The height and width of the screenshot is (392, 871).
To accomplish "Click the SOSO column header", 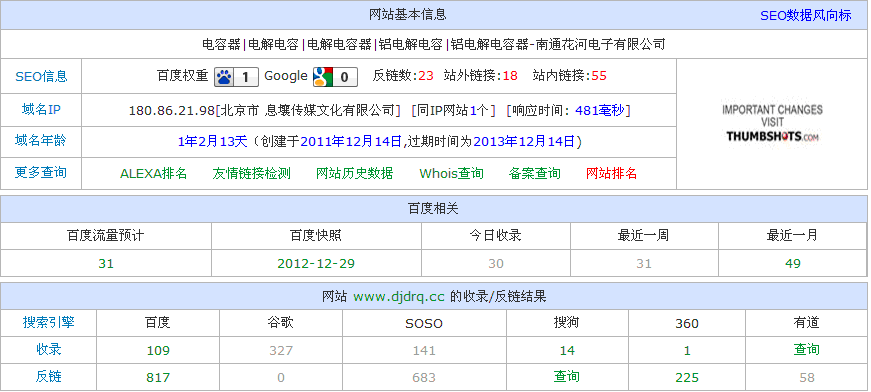I will (x=424, y=323).
